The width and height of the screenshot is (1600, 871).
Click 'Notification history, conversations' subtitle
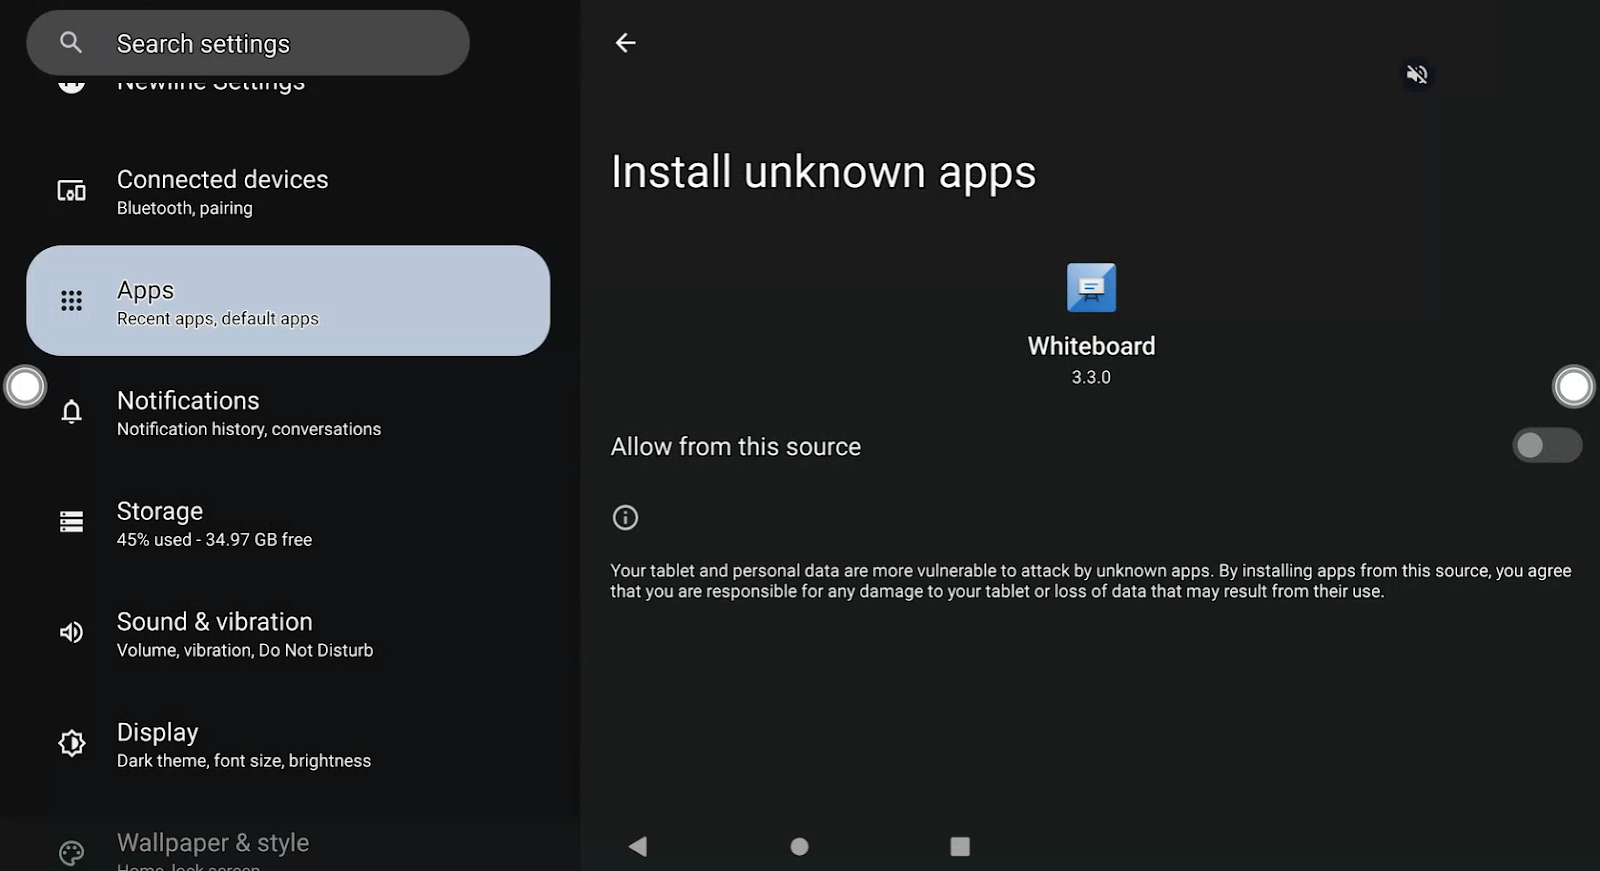(249, 429)
